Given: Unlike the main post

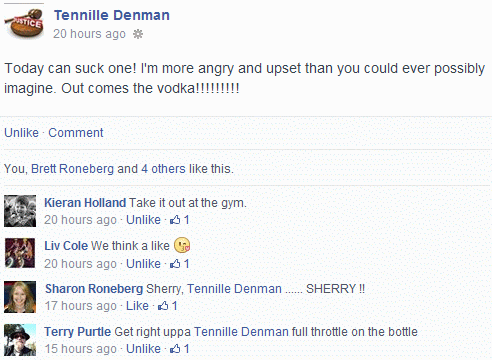Looking at the screenshot, I should coord(21,133).
